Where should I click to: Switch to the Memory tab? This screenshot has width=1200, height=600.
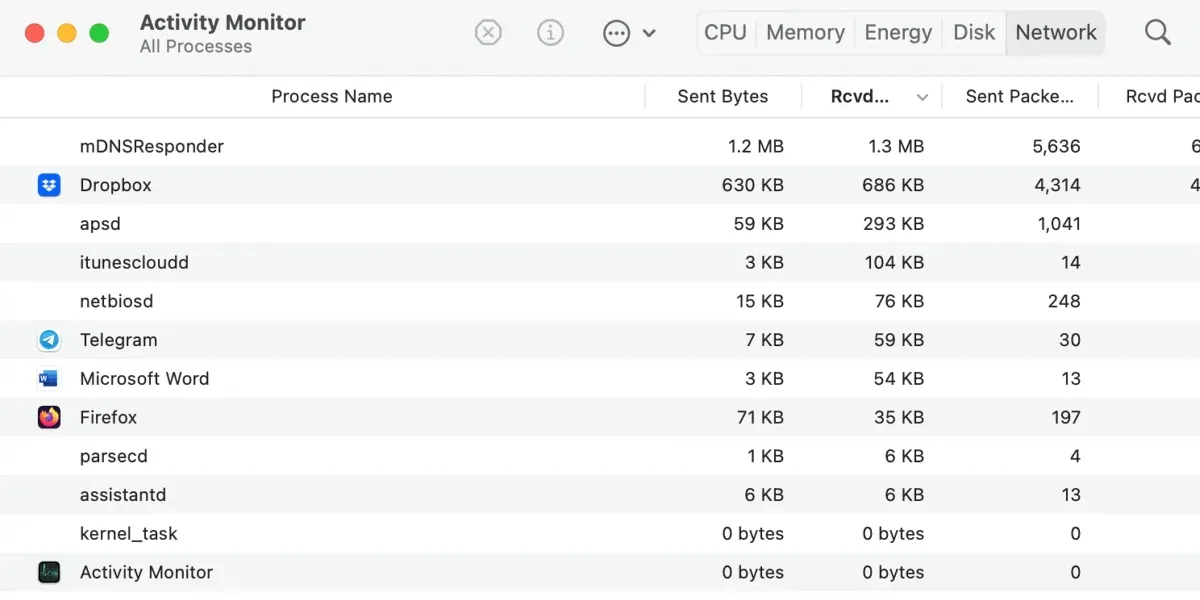pyautogui.click(x=805, y=32)
